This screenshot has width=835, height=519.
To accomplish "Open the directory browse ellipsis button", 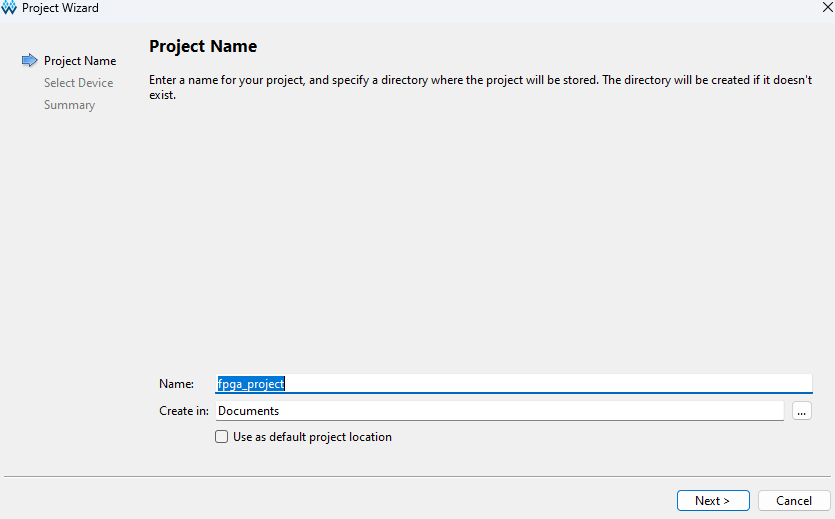I will coord(801,411).
